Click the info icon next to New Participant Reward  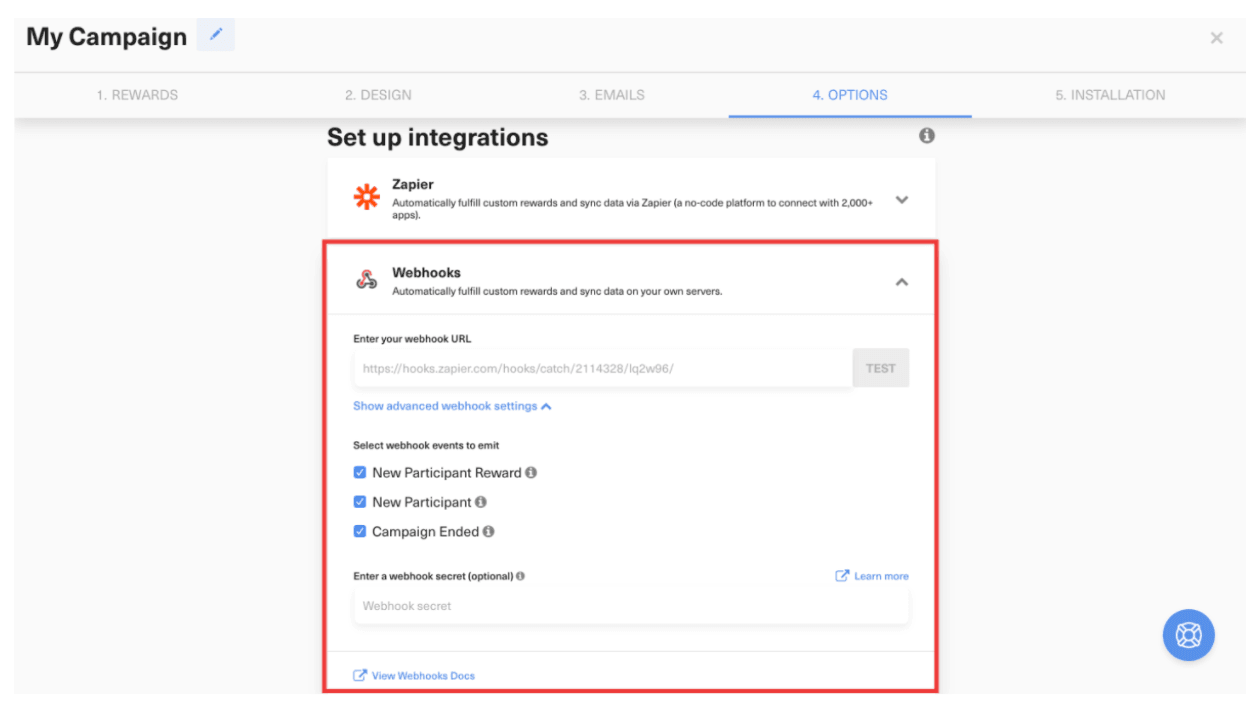(531, 472)
